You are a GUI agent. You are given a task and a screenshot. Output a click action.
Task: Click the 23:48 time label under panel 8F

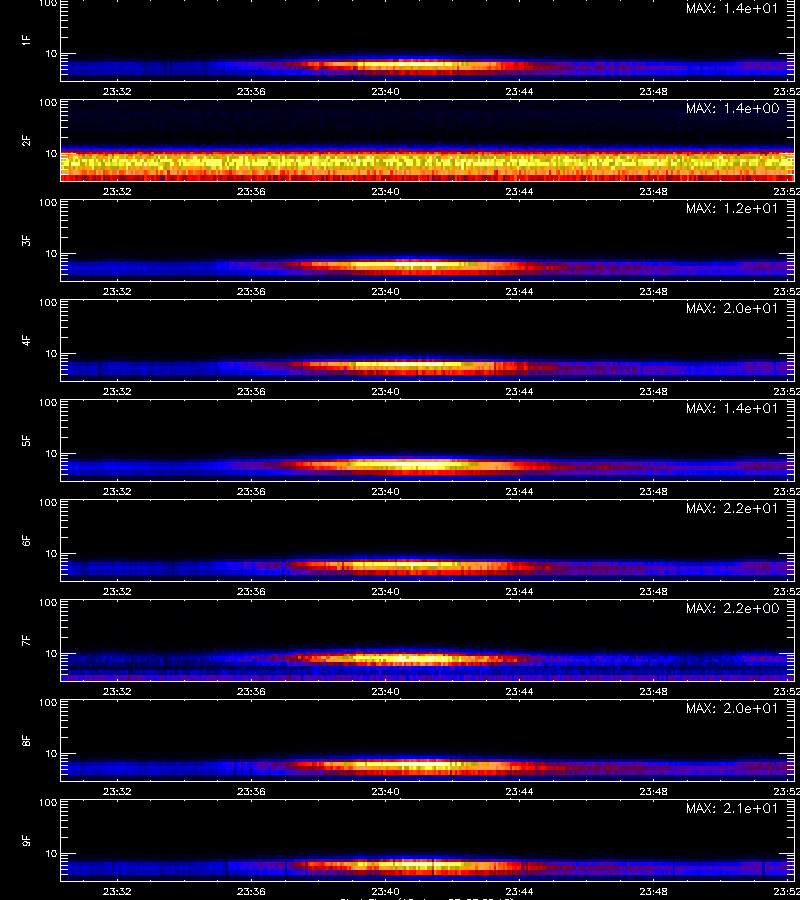pos(653,792)
